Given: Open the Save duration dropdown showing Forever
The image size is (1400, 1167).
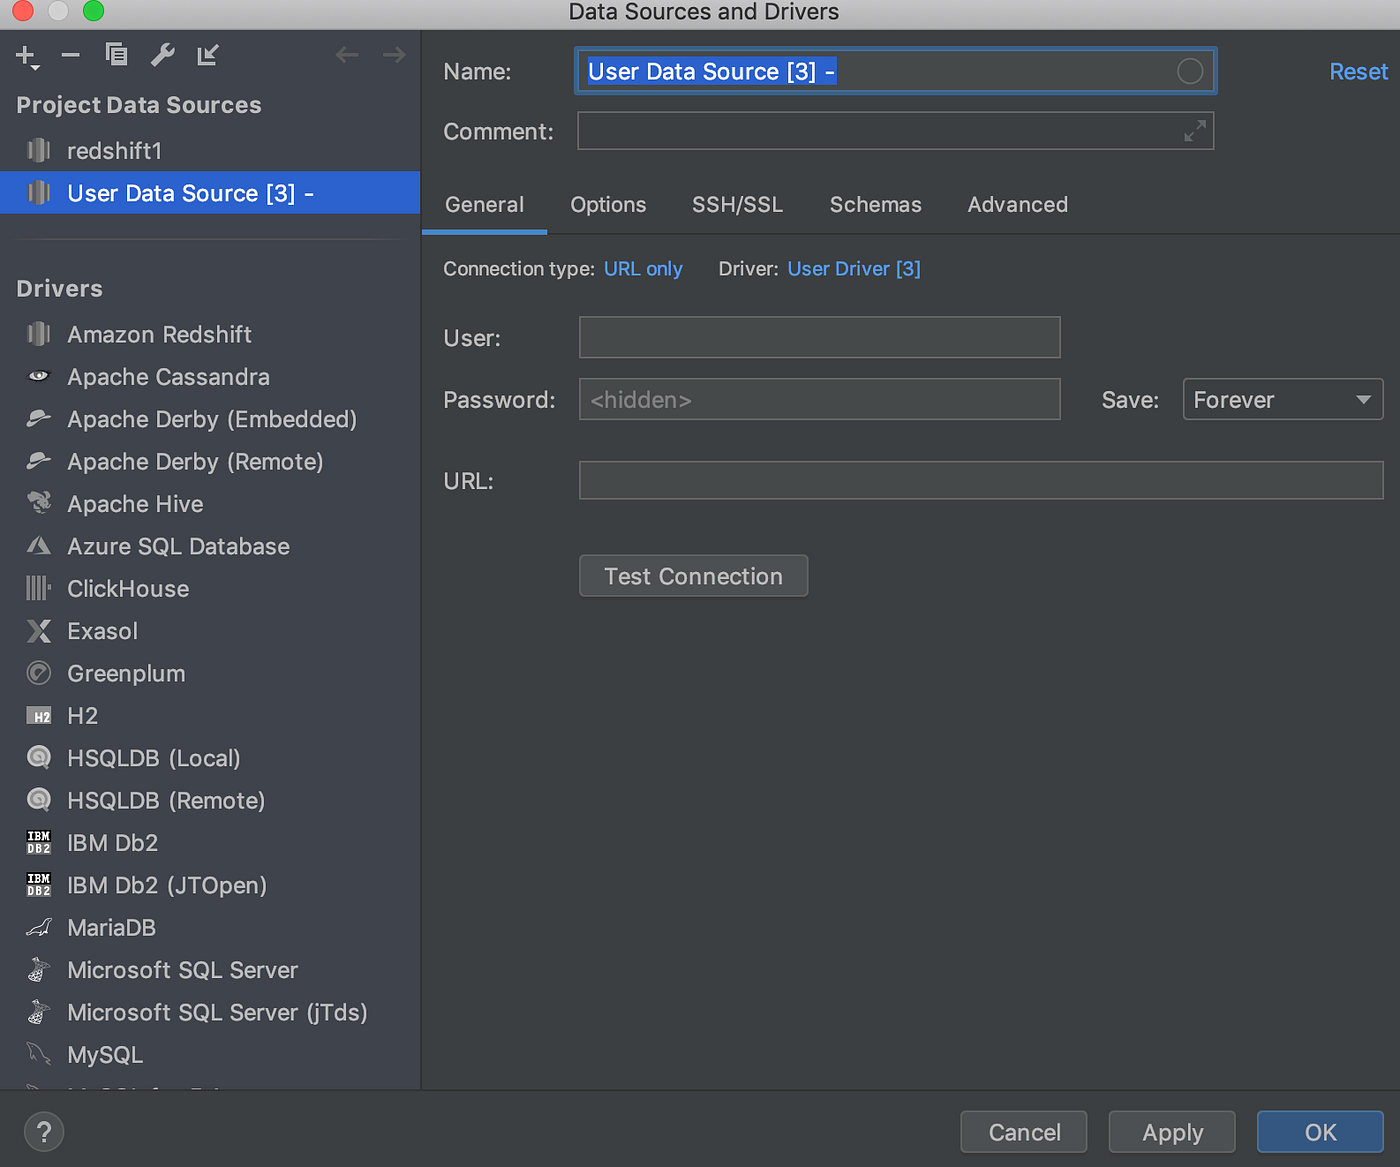Looking at the screenshot, I should [x=1283, y=399].
